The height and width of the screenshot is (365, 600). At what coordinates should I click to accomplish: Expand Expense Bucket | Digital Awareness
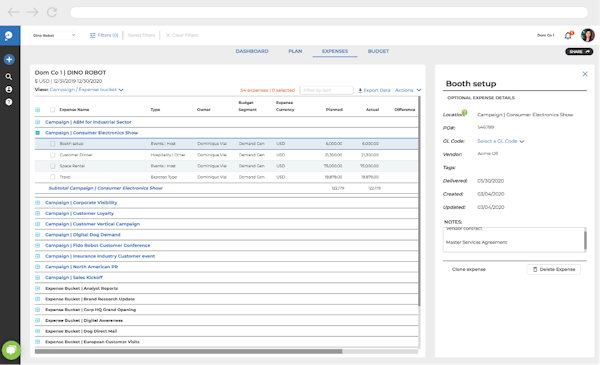[38, 321]
